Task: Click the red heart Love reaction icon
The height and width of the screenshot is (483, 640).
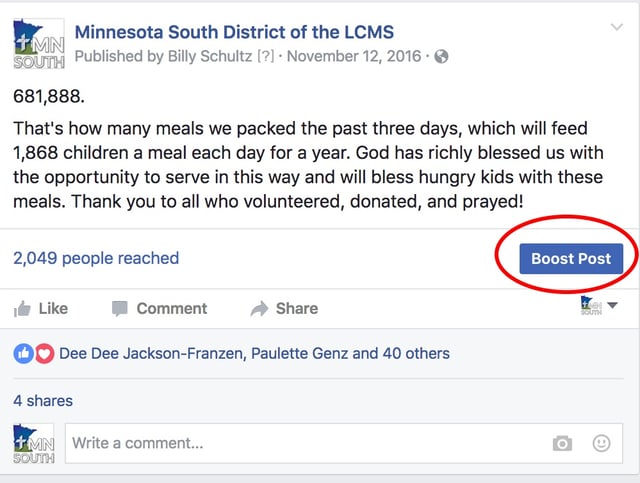Action: 44,354
